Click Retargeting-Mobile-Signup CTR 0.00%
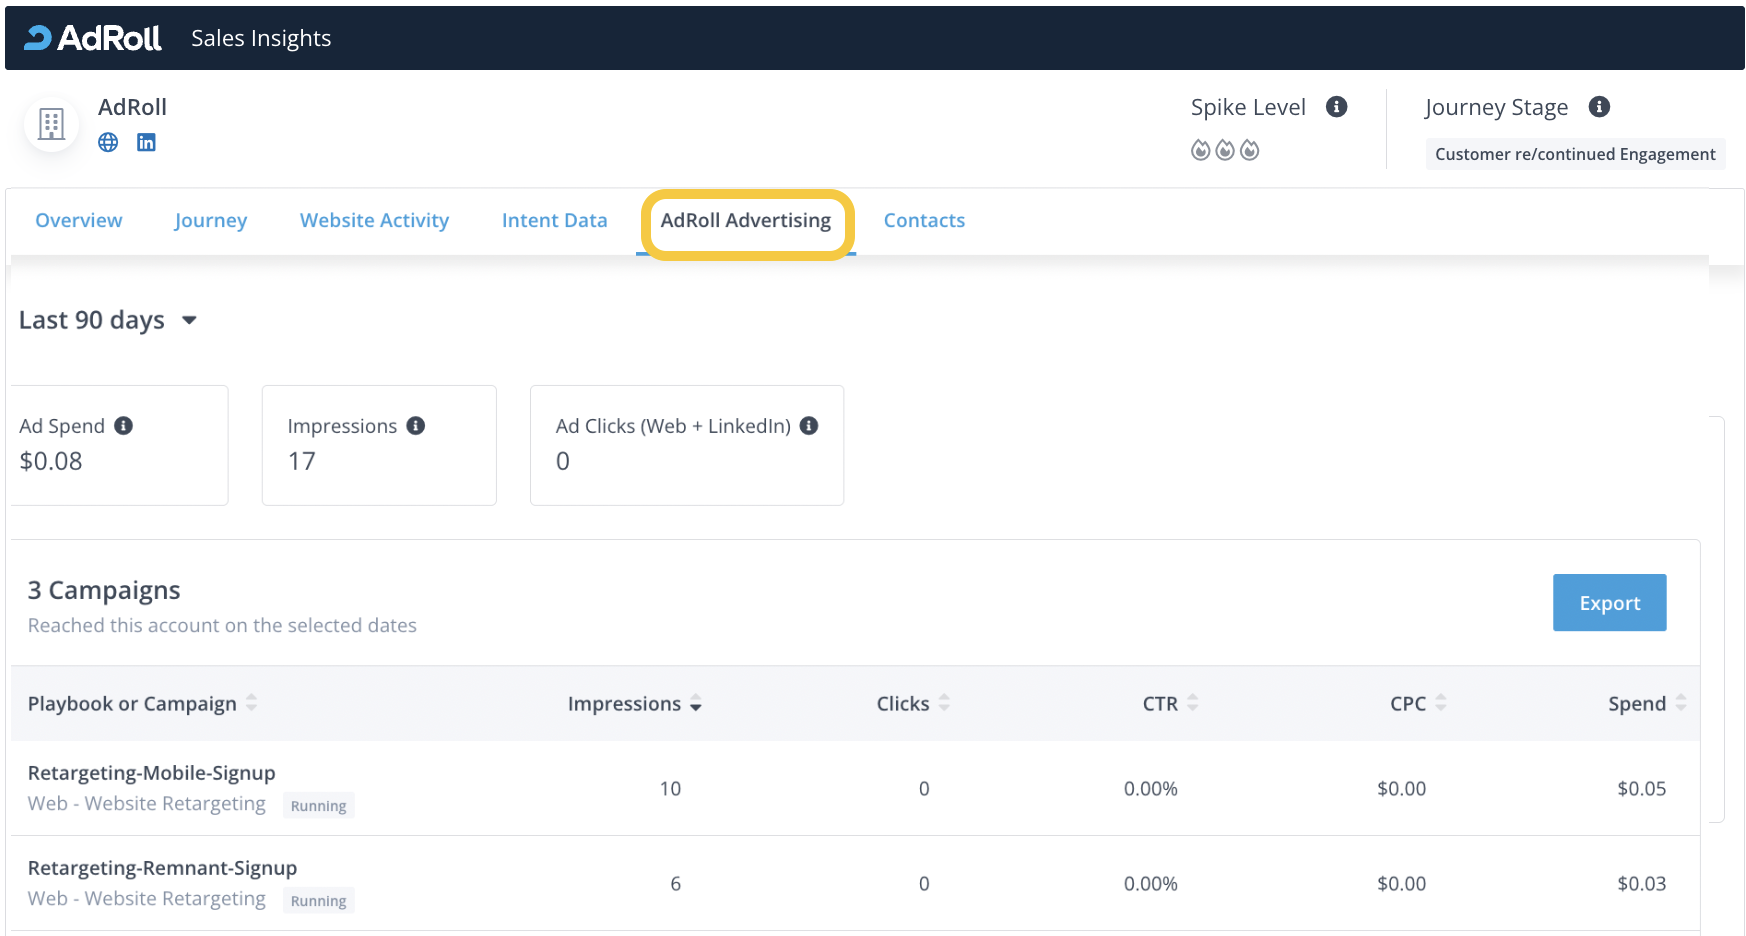The height and width of the screenshot is (936, 1746). point(1151,789)
